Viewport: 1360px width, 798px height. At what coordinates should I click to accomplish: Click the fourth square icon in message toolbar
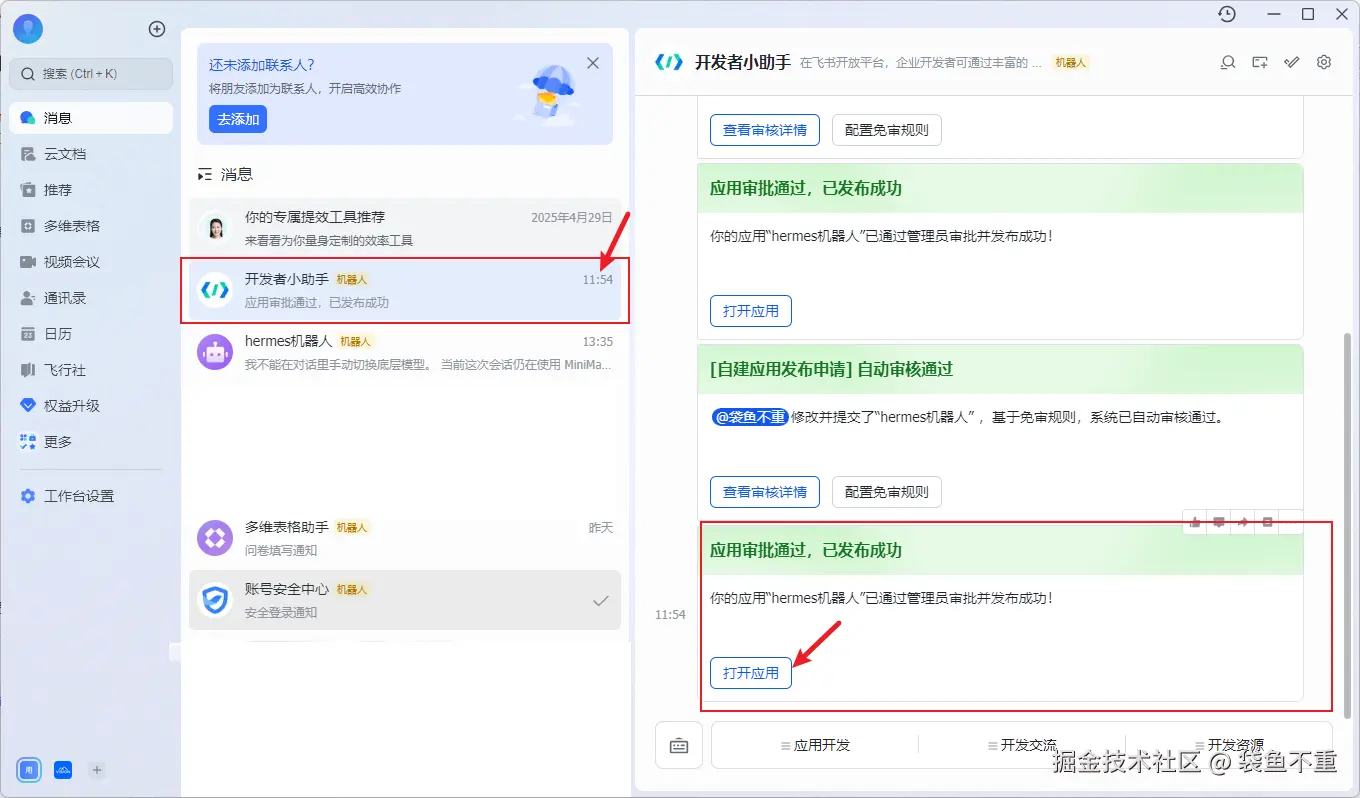coord(1267,522)
